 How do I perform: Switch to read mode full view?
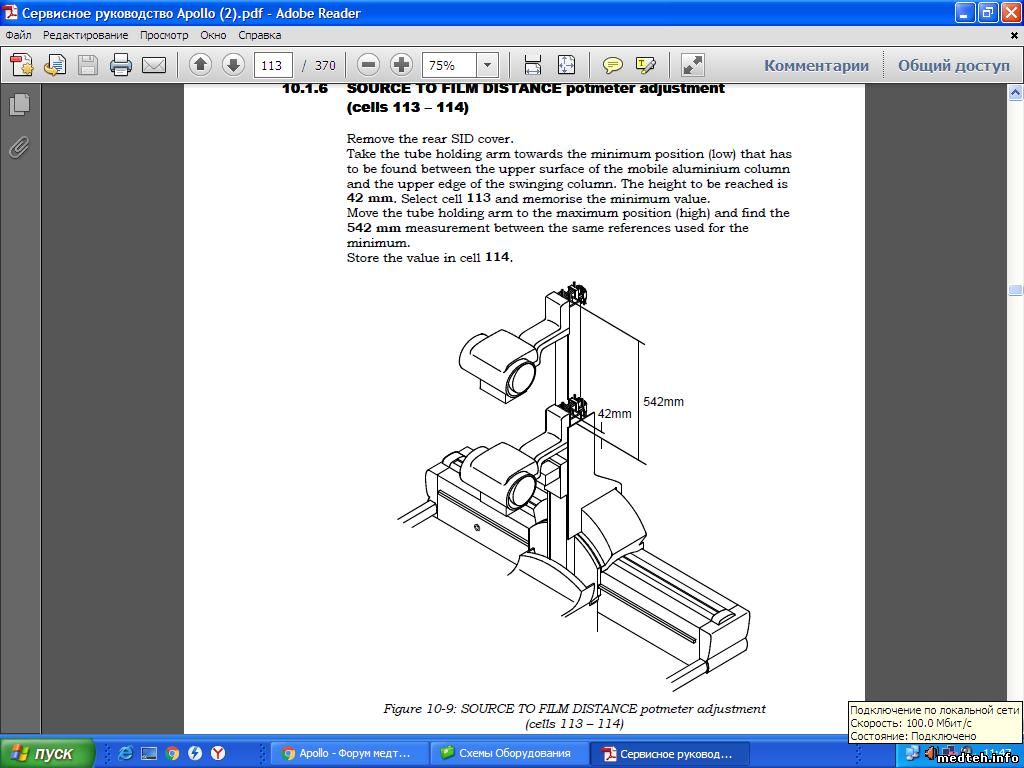pyautogui.click(x=693, y=65)
